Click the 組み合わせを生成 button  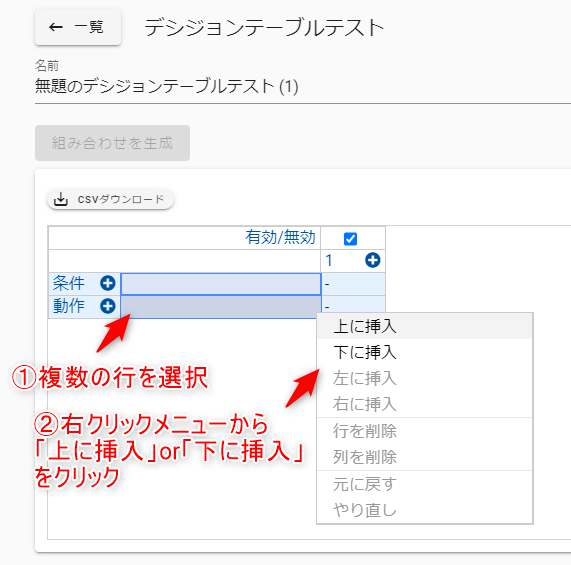[113, 143]
